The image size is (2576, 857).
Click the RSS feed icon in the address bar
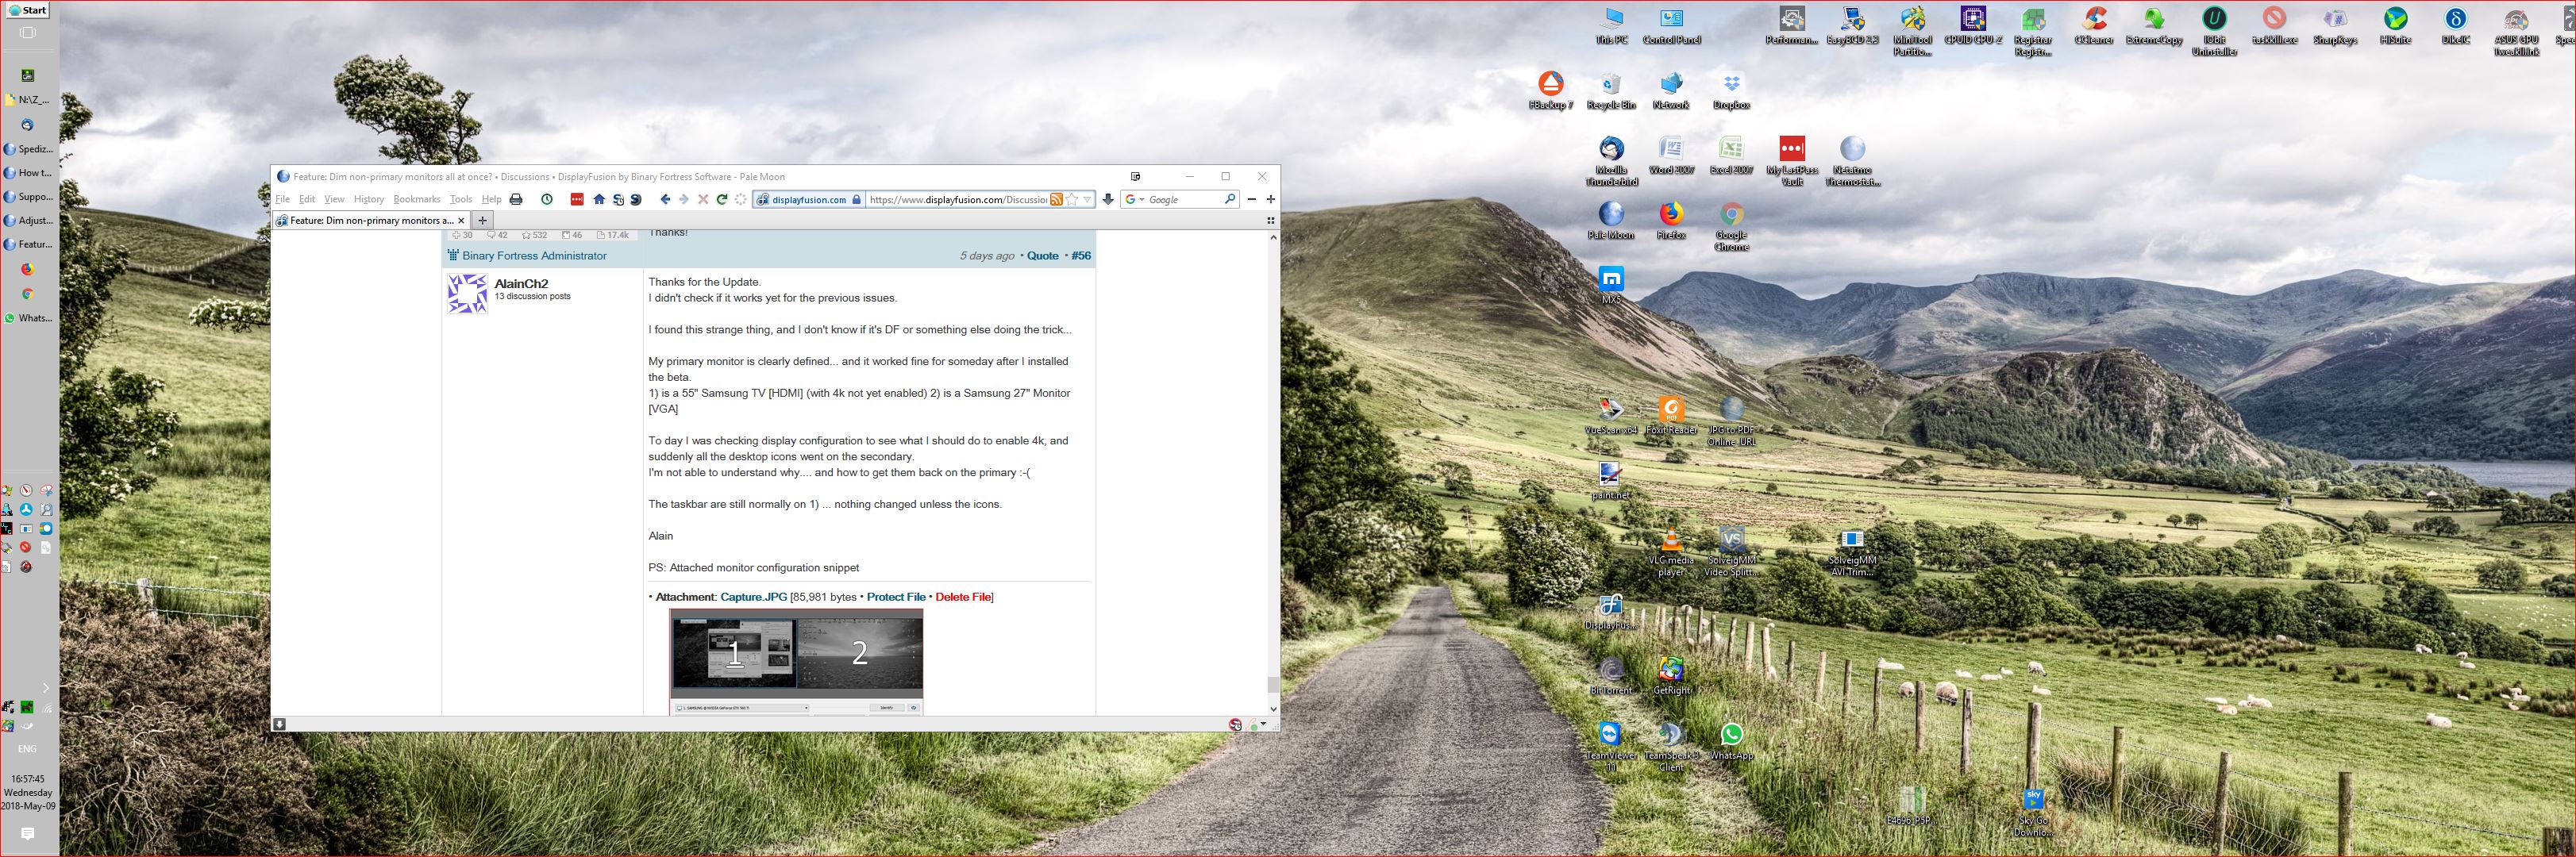[x=1056, y=200]
